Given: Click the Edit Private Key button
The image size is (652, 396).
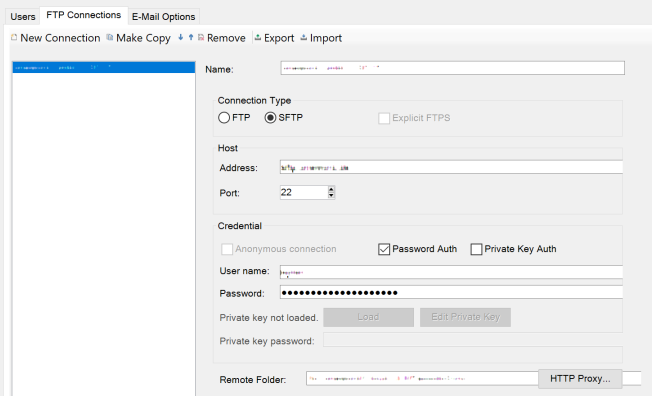Looking at the screenshot, I should click(x=465, y=317).
